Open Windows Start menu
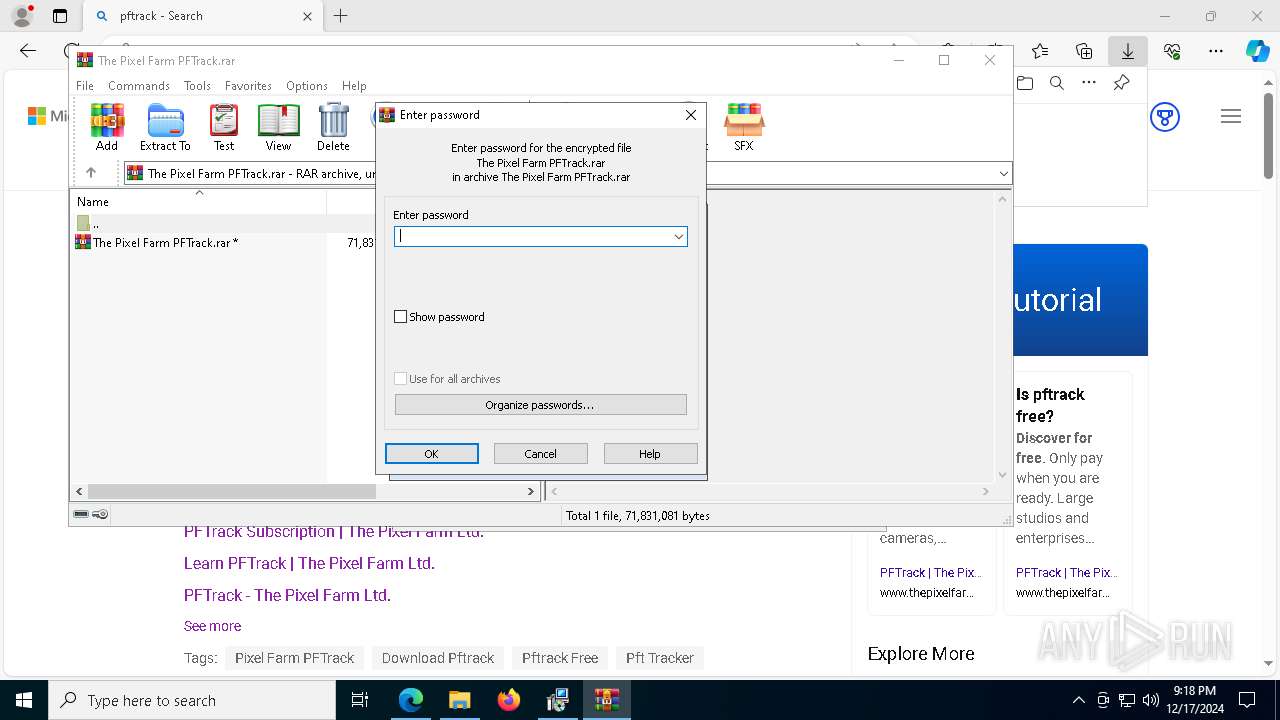Viewport: 1280px width, 720px height. (24, 700)
